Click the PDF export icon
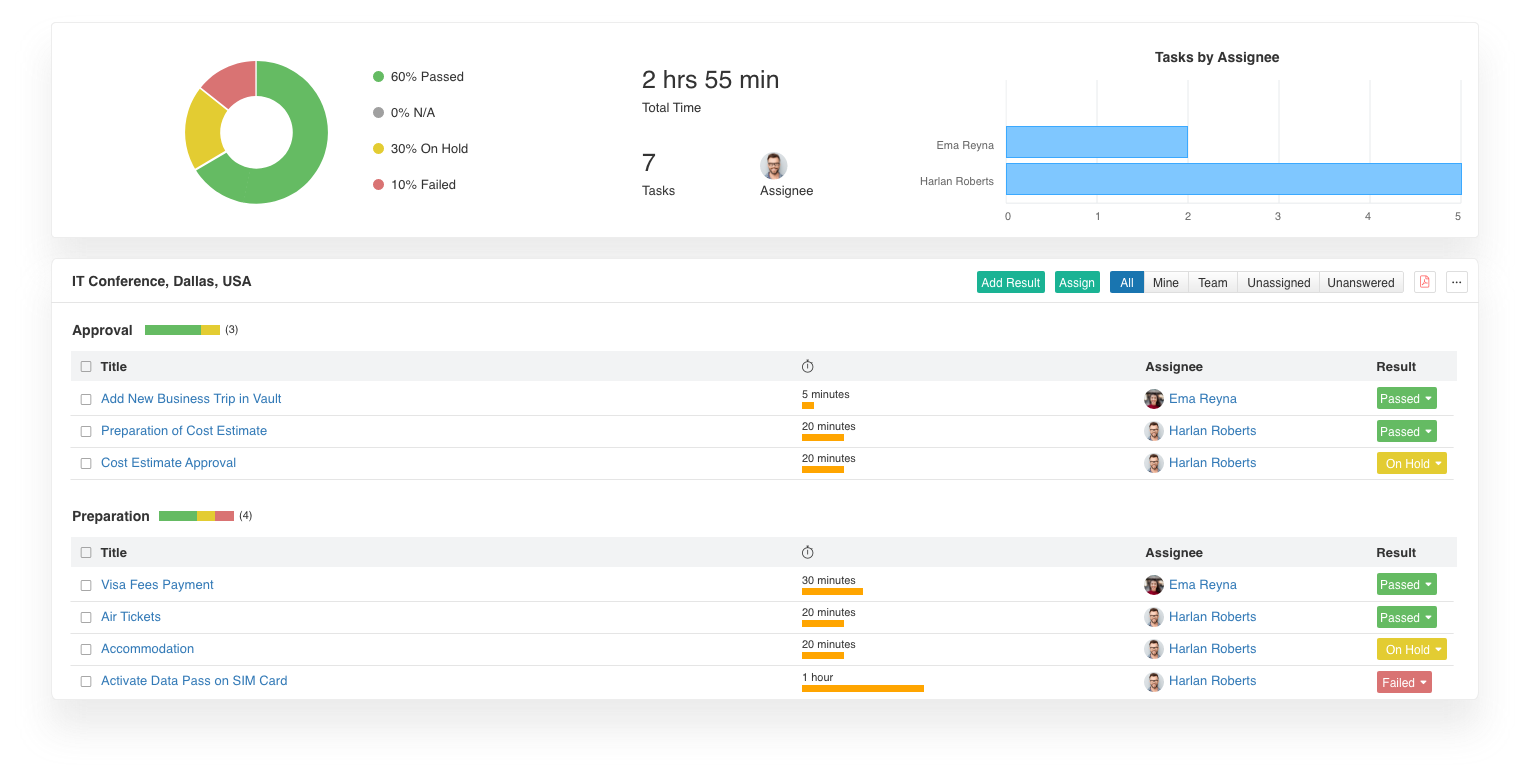 pyautogui.click(x=1425, y=282)
